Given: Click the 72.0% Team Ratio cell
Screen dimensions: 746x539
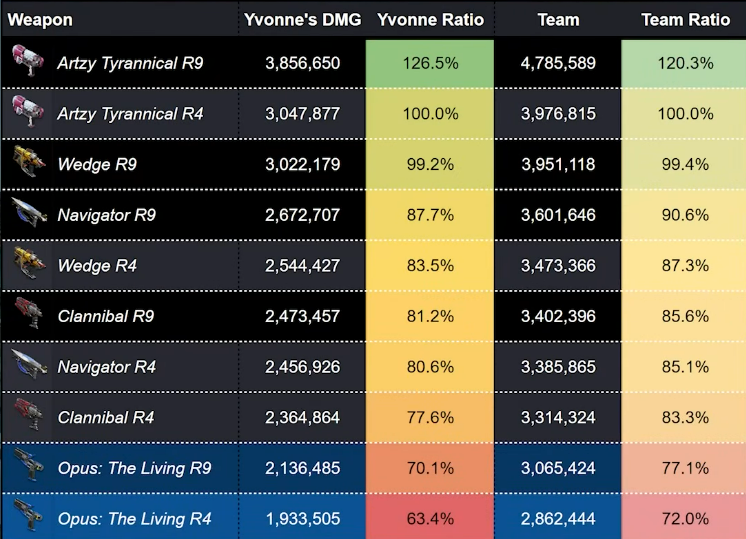Looking at the screenshot, I should point(684,517).
